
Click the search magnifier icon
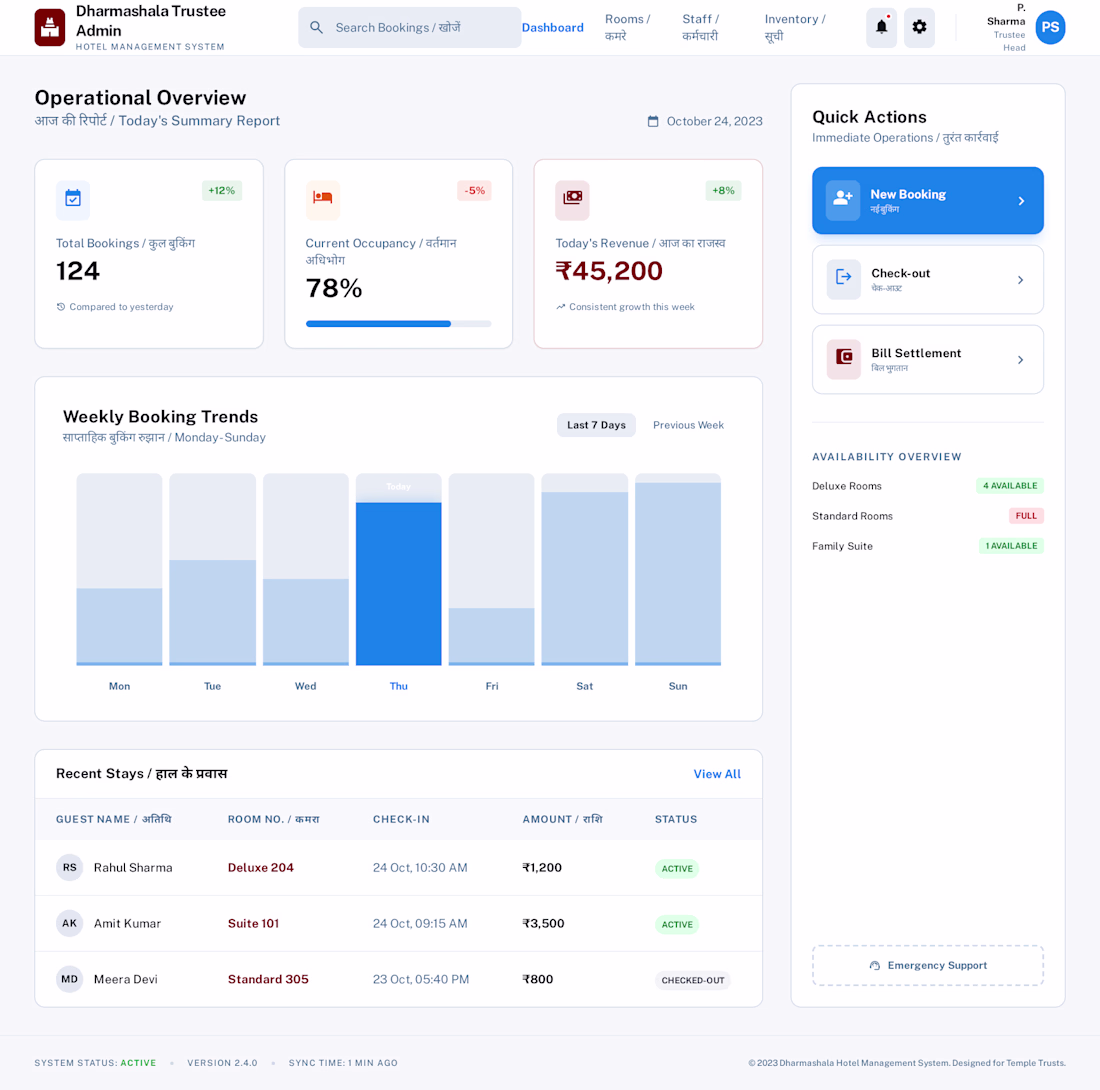[316, 27]
